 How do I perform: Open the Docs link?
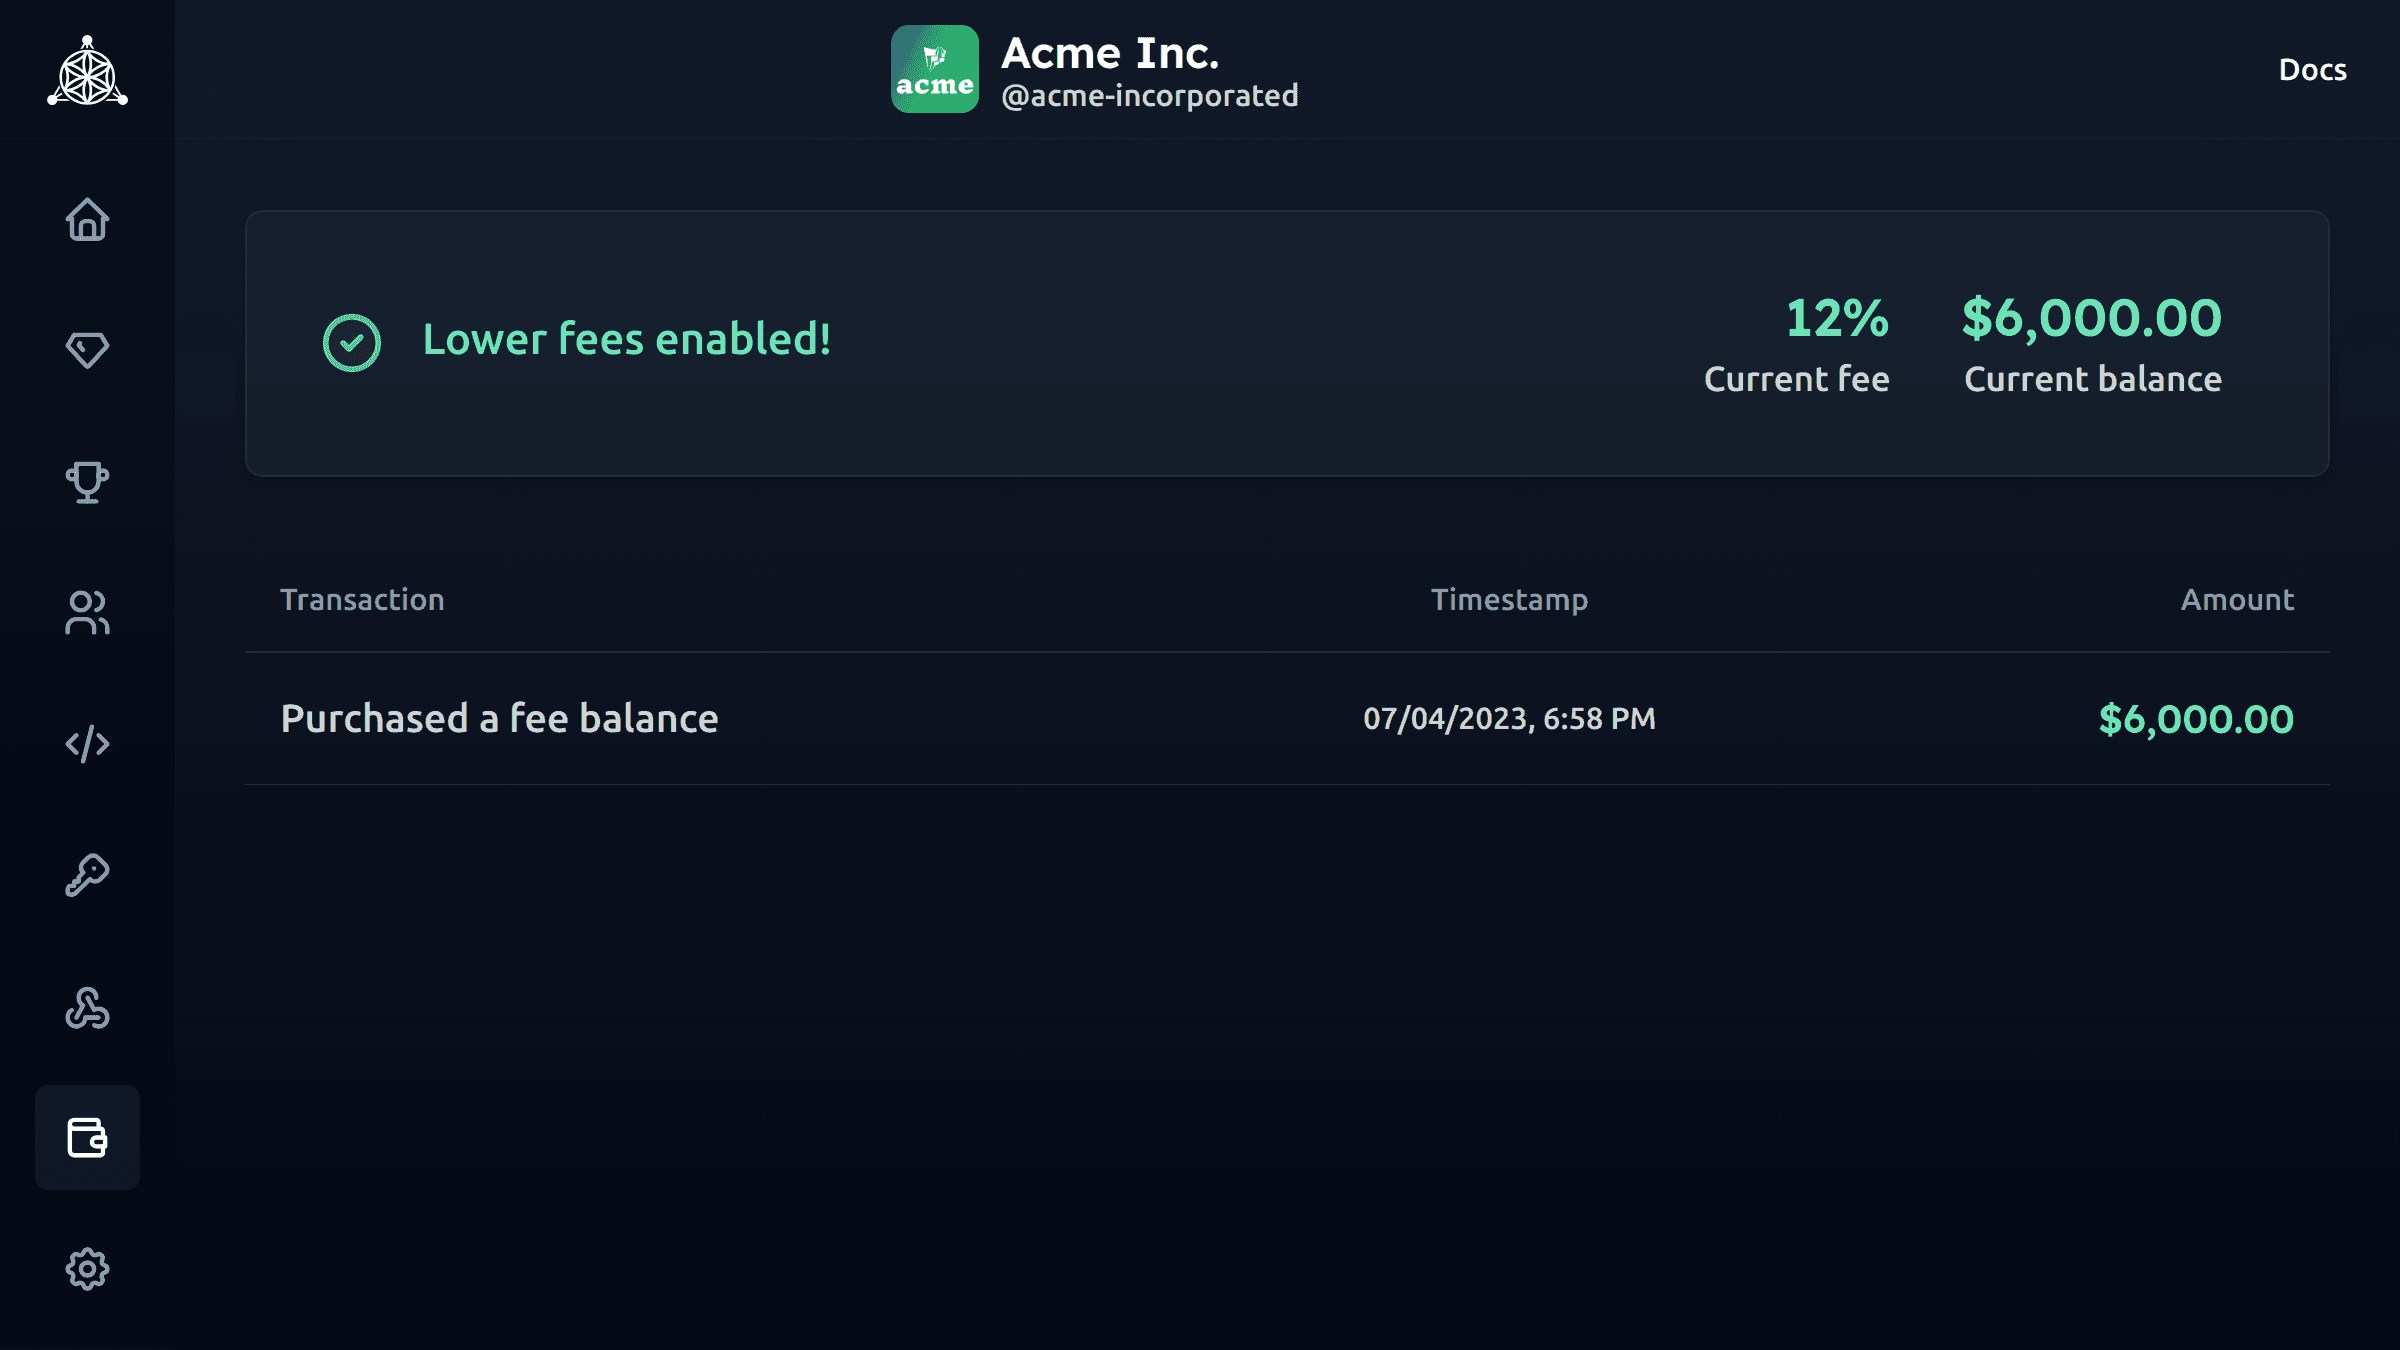click(x=2312, y=70)
